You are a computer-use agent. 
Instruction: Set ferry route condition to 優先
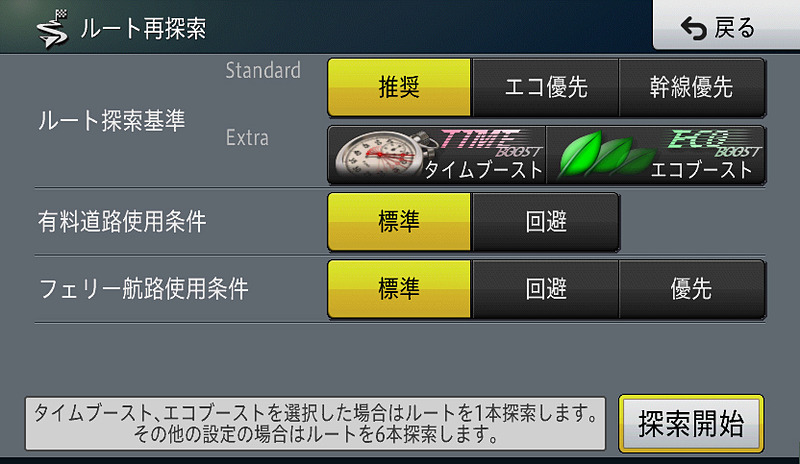pyautogui.click(x=692, y=289)
